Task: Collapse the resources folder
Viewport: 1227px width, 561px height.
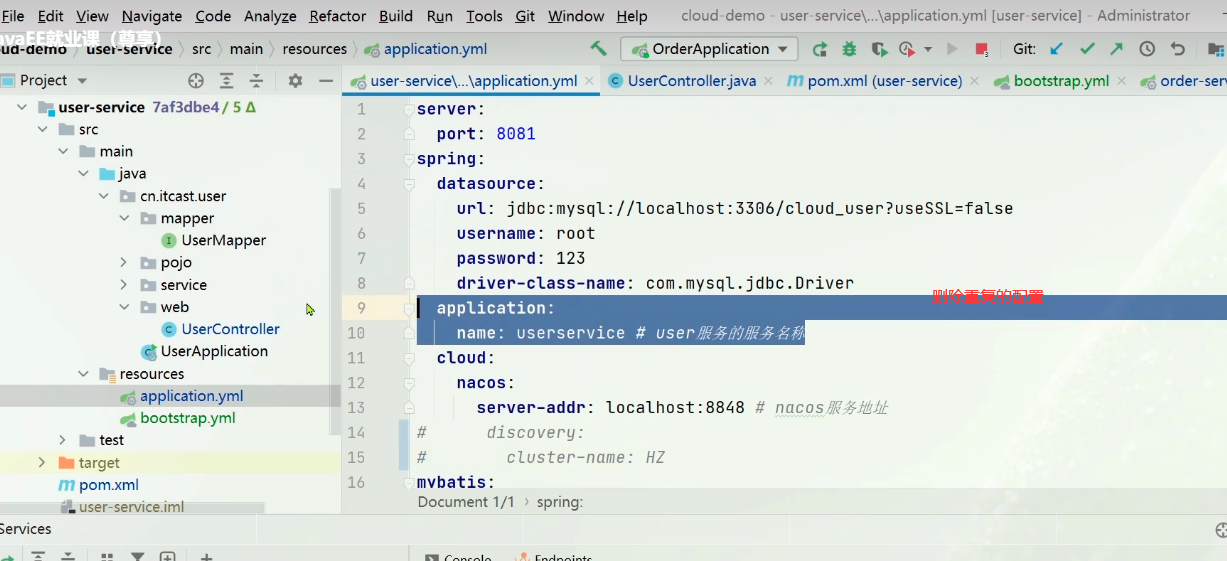Action: point(83,374)
